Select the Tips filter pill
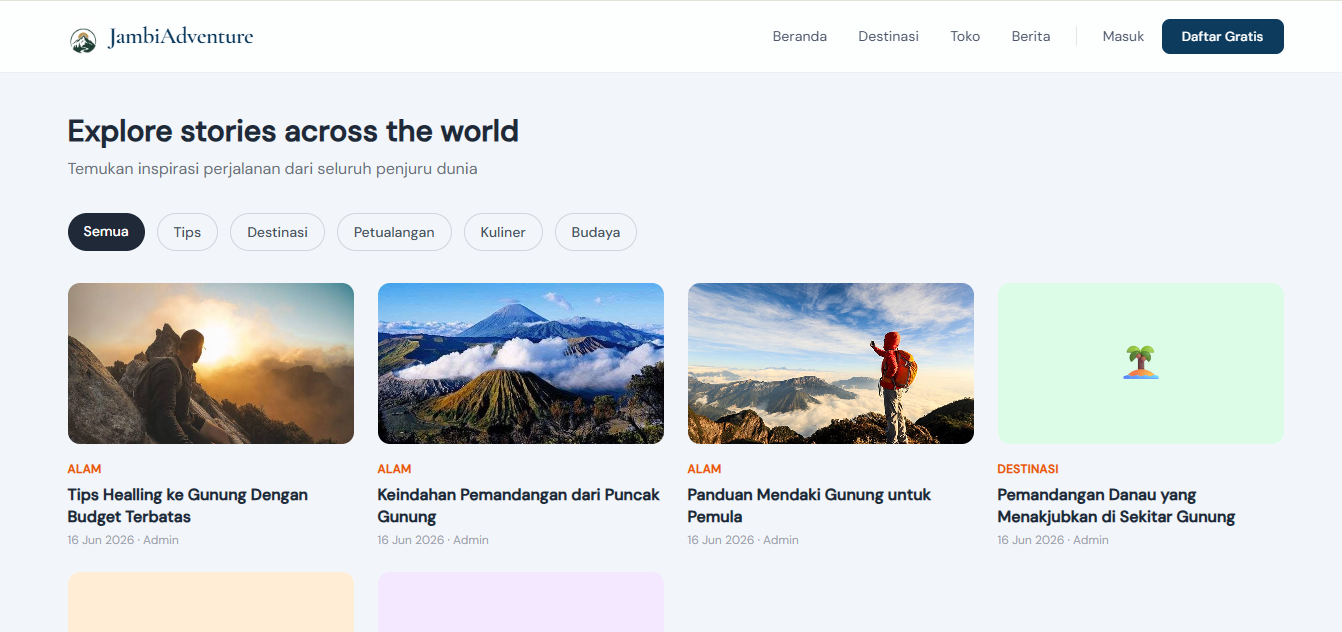The width and height of the screenshot is (1342, 632). point(187,232)
